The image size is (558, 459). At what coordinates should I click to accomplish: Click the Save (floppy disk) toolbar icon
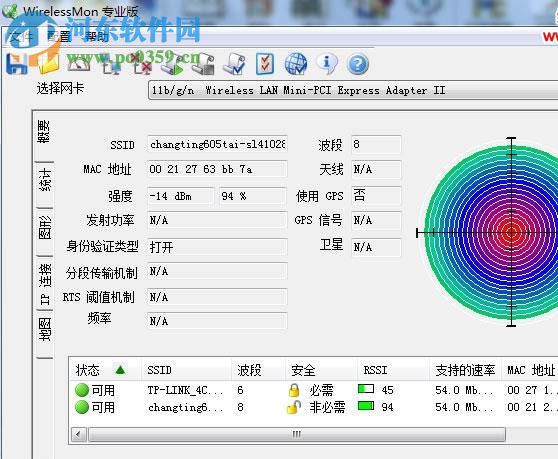coord(16,64)
